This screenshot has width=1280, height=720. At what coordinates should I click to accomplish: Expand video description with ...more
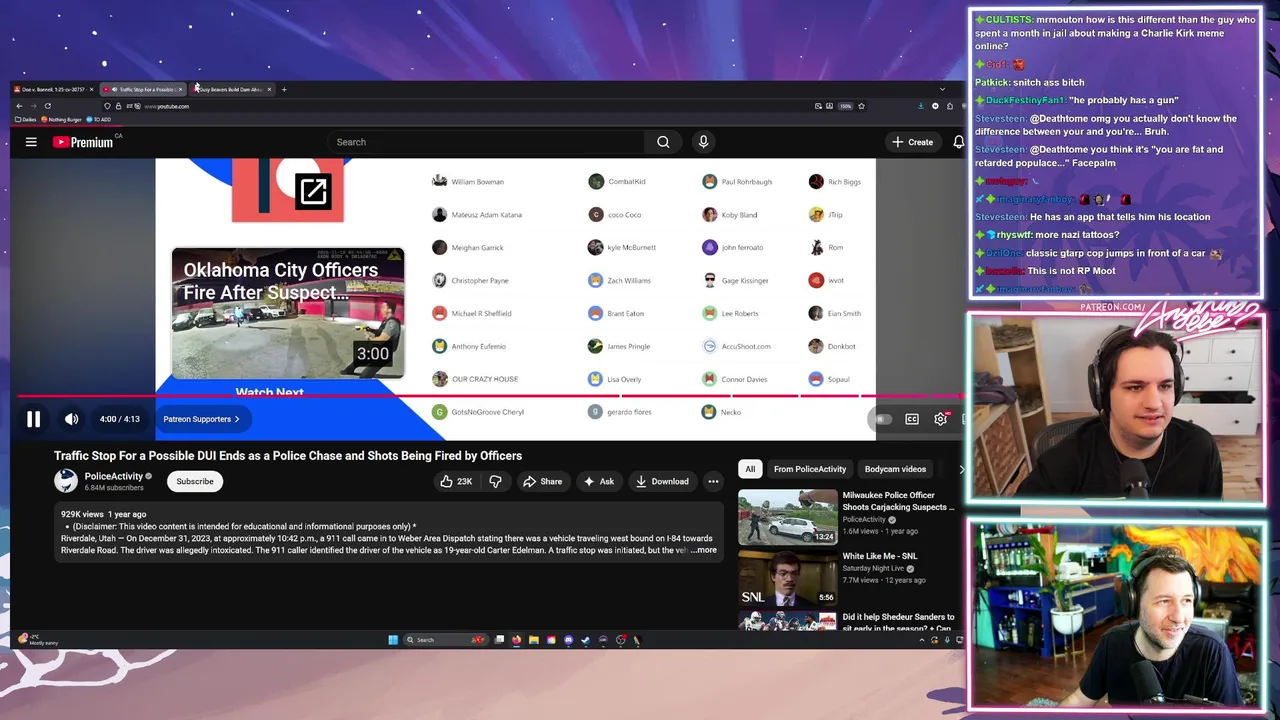coord(704,550)
